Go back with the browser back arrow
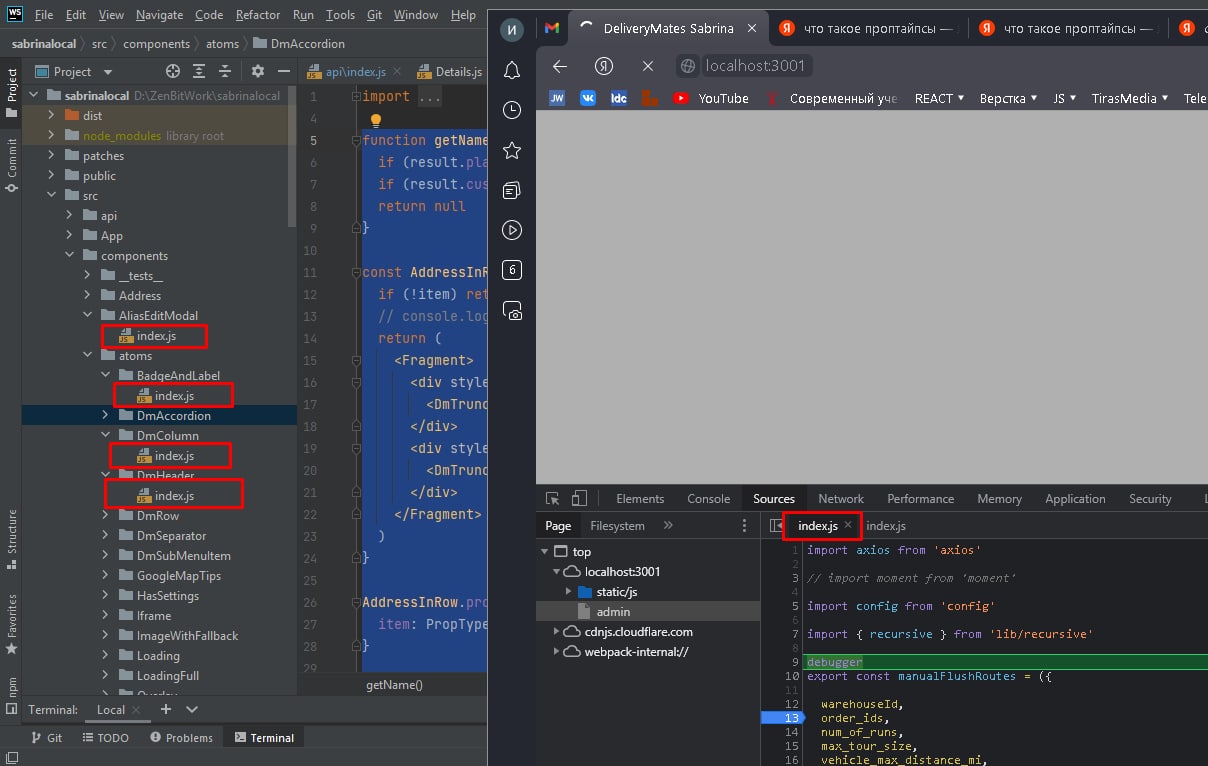Viewport: 1208px width, 766px height. pos(560,66)
